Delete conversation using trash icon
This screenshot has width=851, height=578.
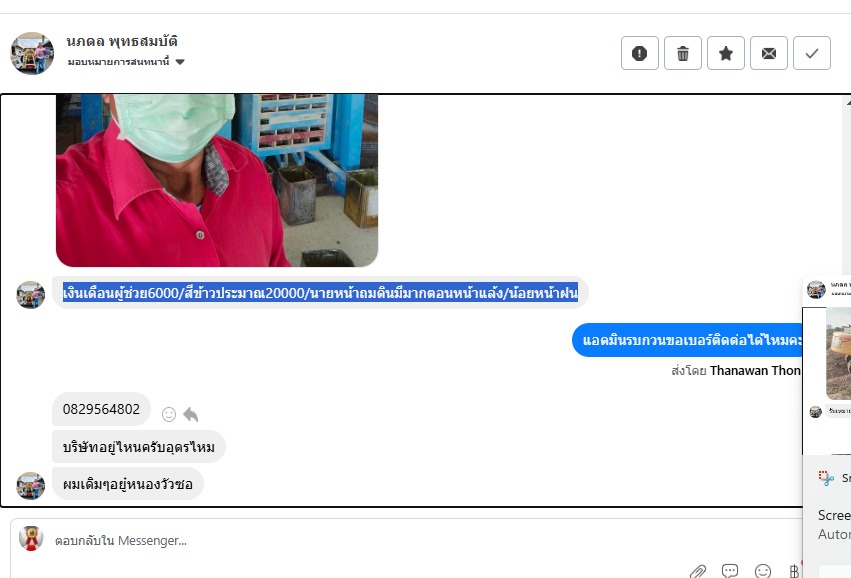pos(683,53)
